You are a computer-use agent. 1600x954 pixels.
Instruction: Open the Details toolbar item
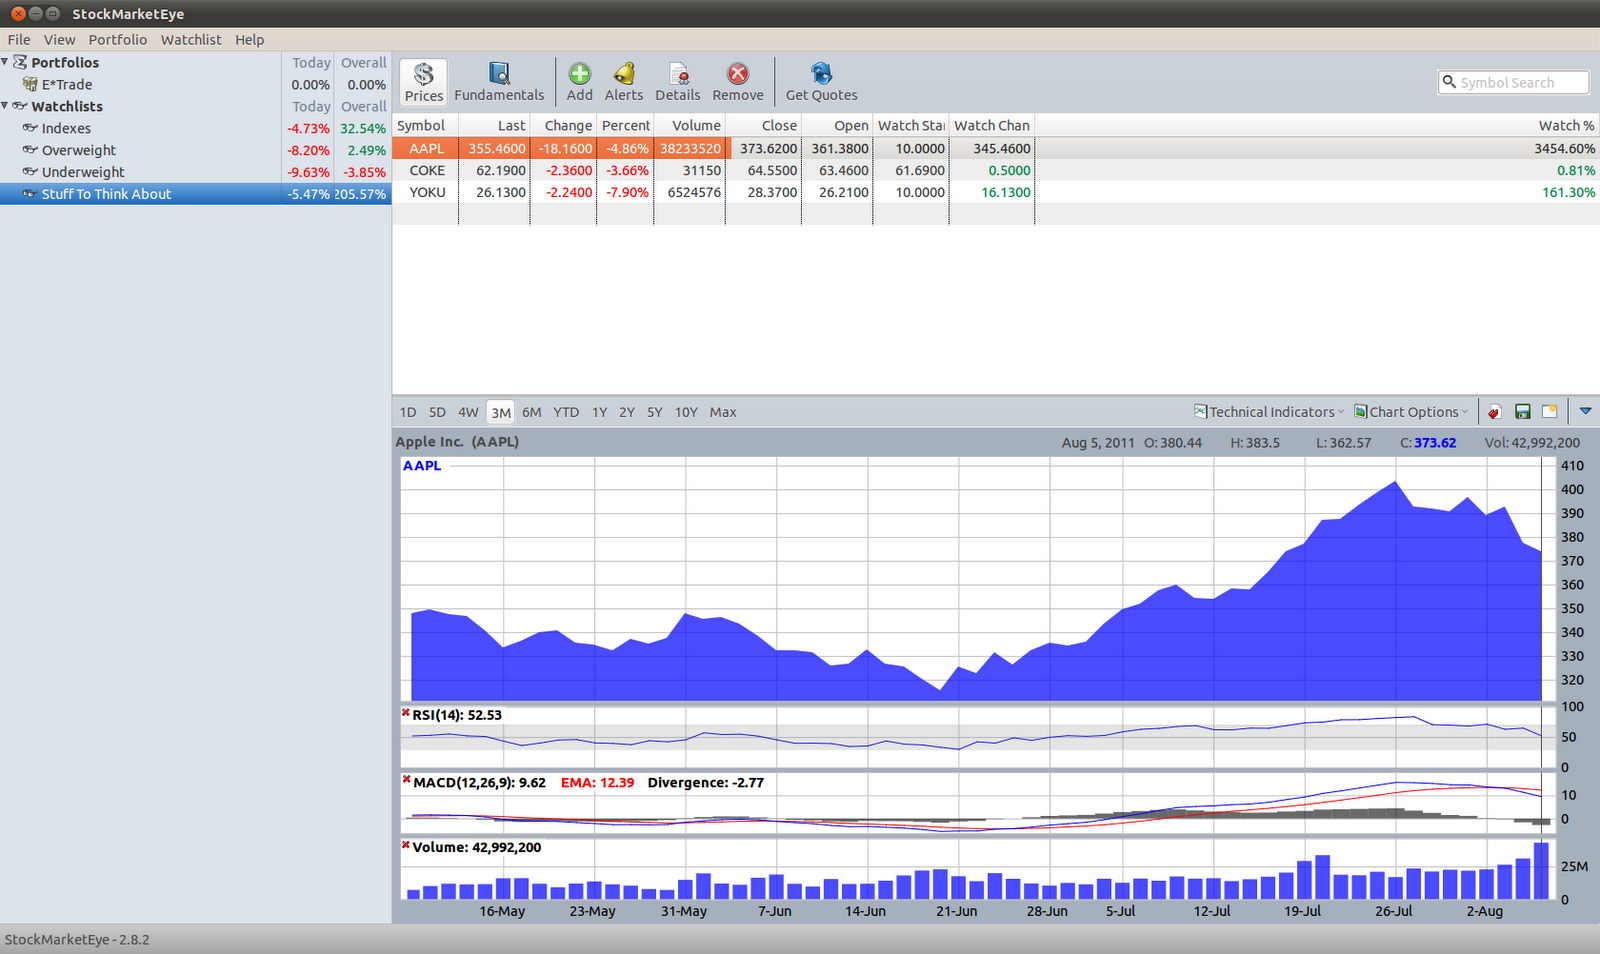tap(678, 81)
